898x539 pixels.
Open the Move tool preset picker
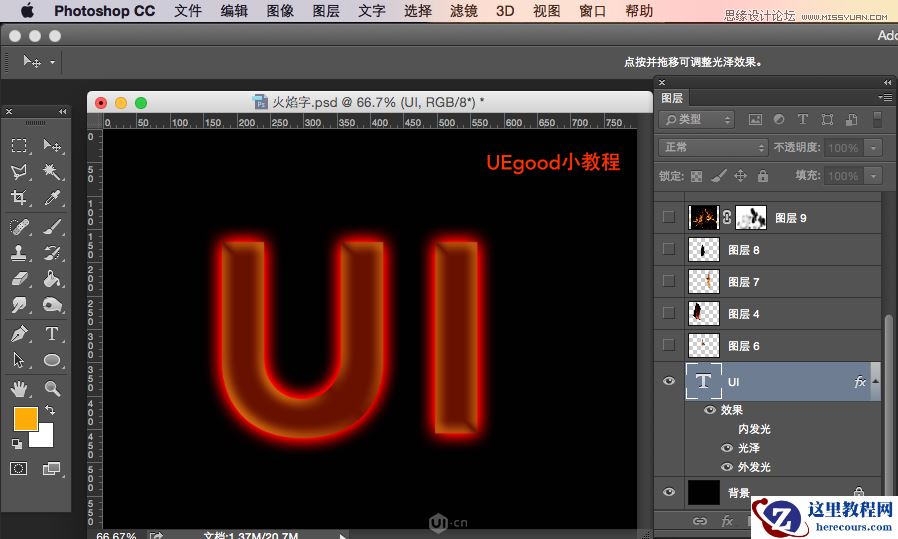click(x=52, y=62)
